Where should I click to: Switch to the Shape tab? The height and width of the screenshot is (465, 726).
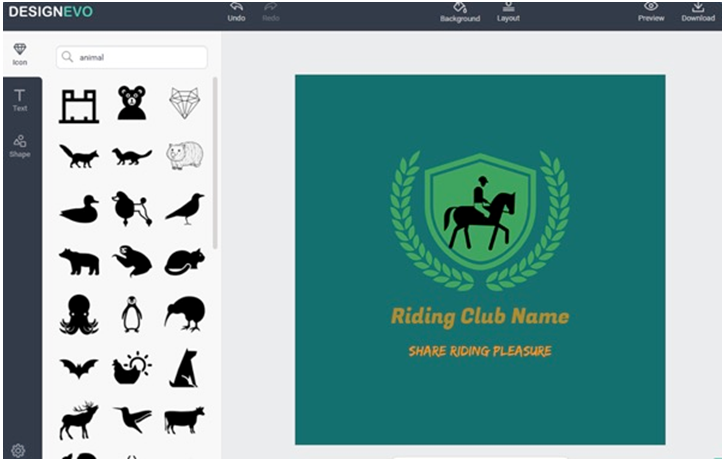(20, 146)
